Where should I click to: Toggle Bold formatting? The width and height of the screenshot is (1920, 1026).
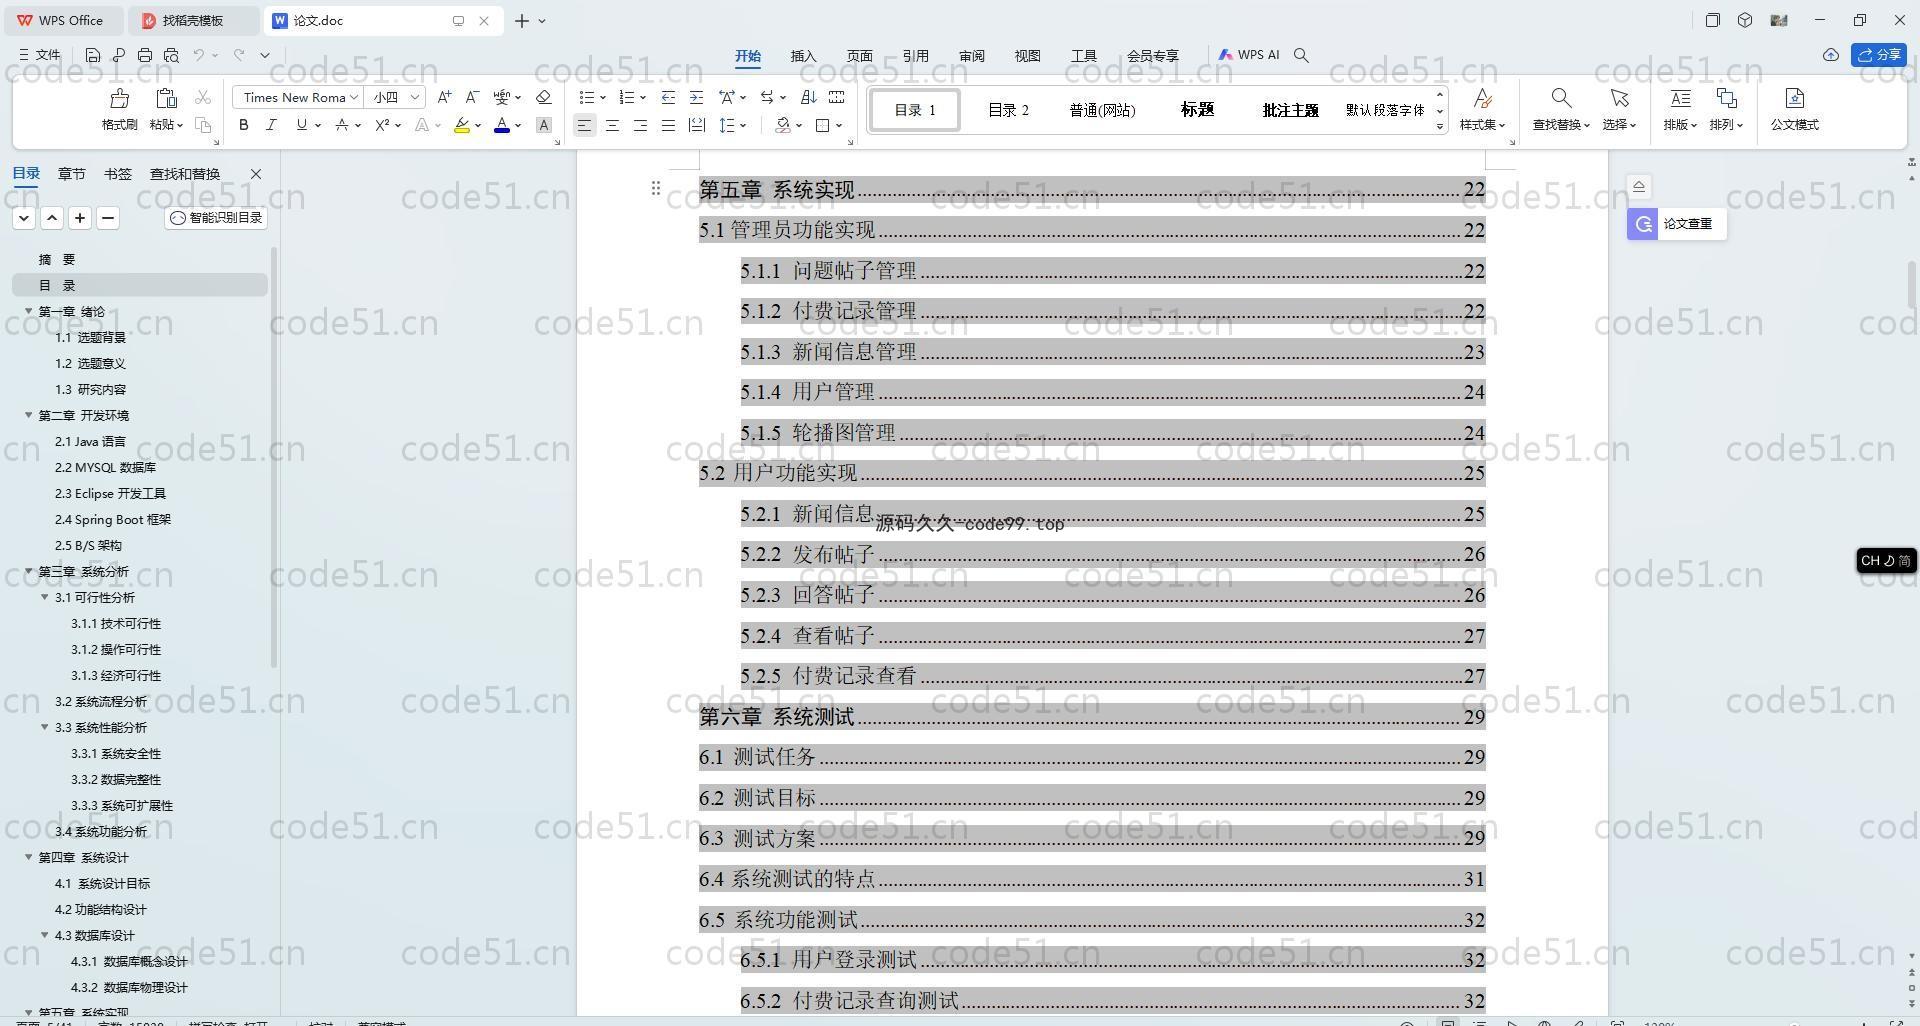point(243,125)
